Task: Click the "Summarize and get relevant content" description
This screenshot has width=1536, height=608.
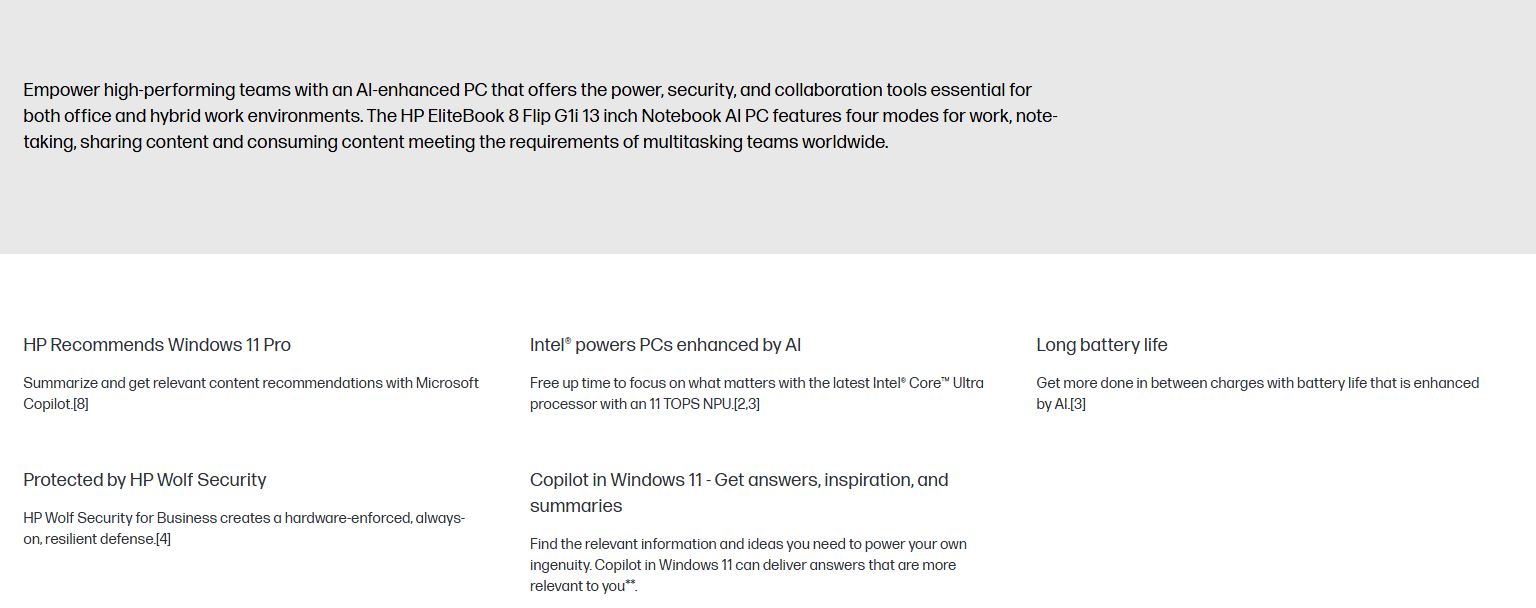Action: (250, 383)
